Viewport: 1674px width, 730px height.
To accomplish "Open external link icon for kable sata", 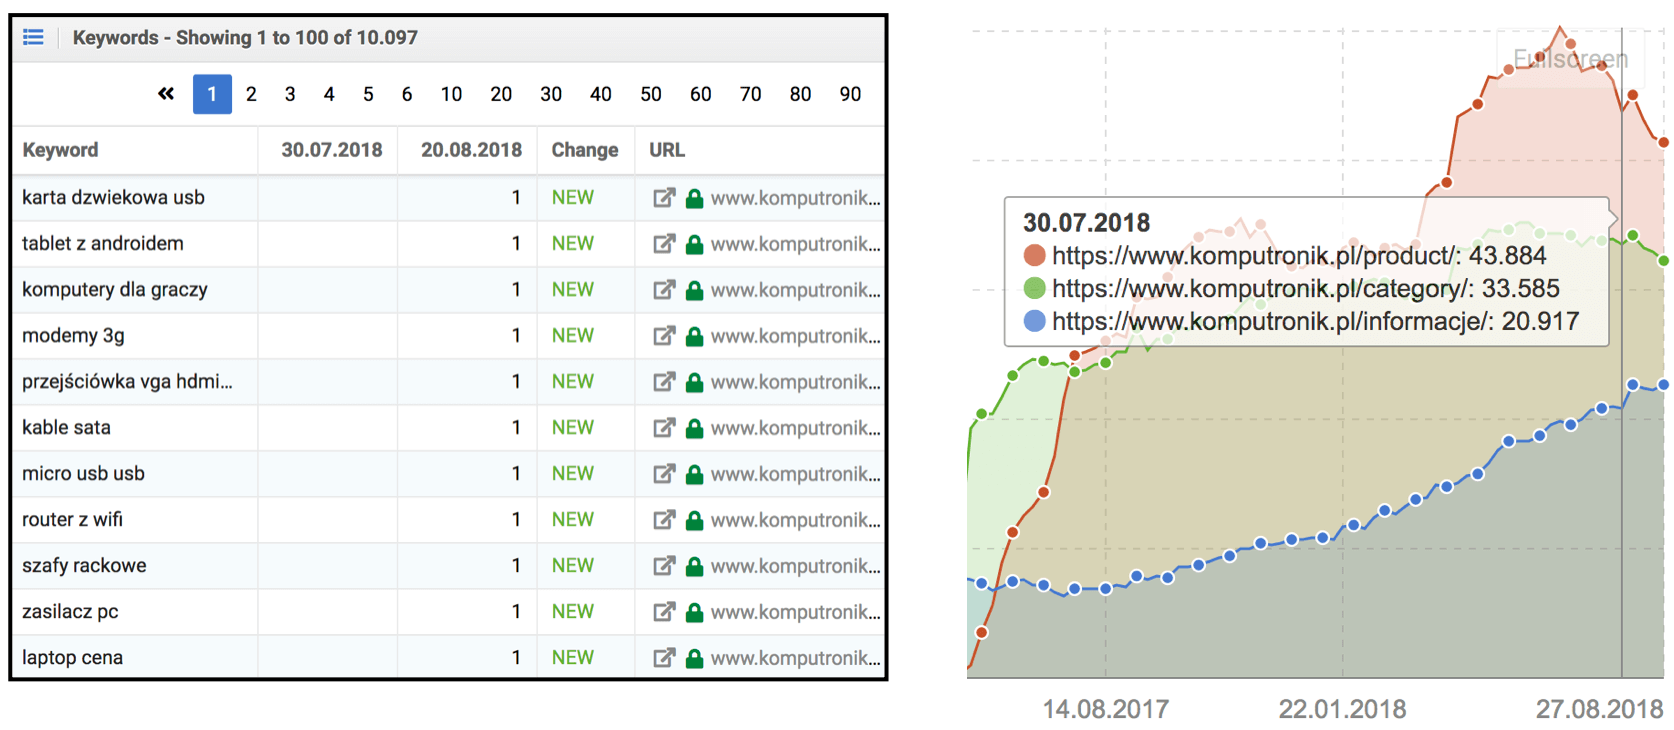I will click(x=664, y=428).
